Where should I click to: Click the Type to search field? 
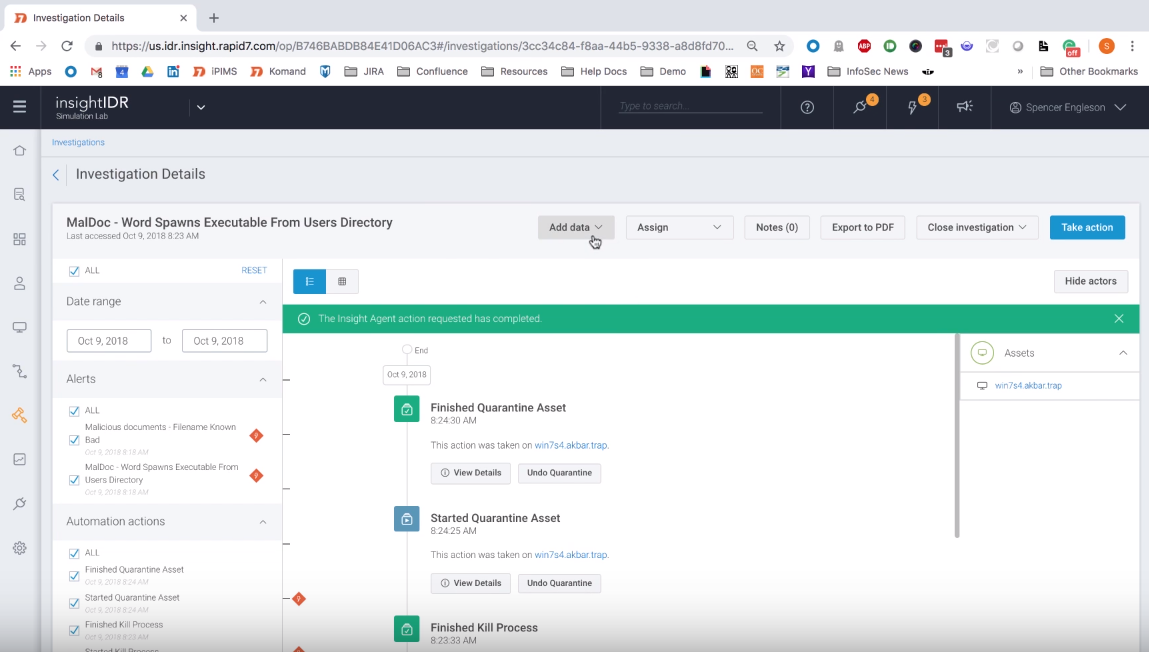tap(690, 106)
